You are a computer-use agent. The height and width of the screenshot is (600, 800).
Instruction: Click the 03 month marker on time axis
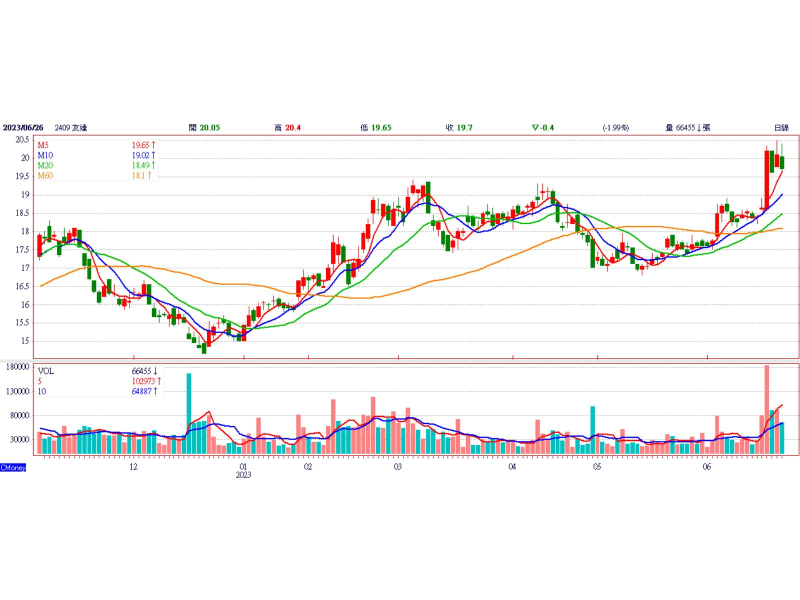coord(398,467)
